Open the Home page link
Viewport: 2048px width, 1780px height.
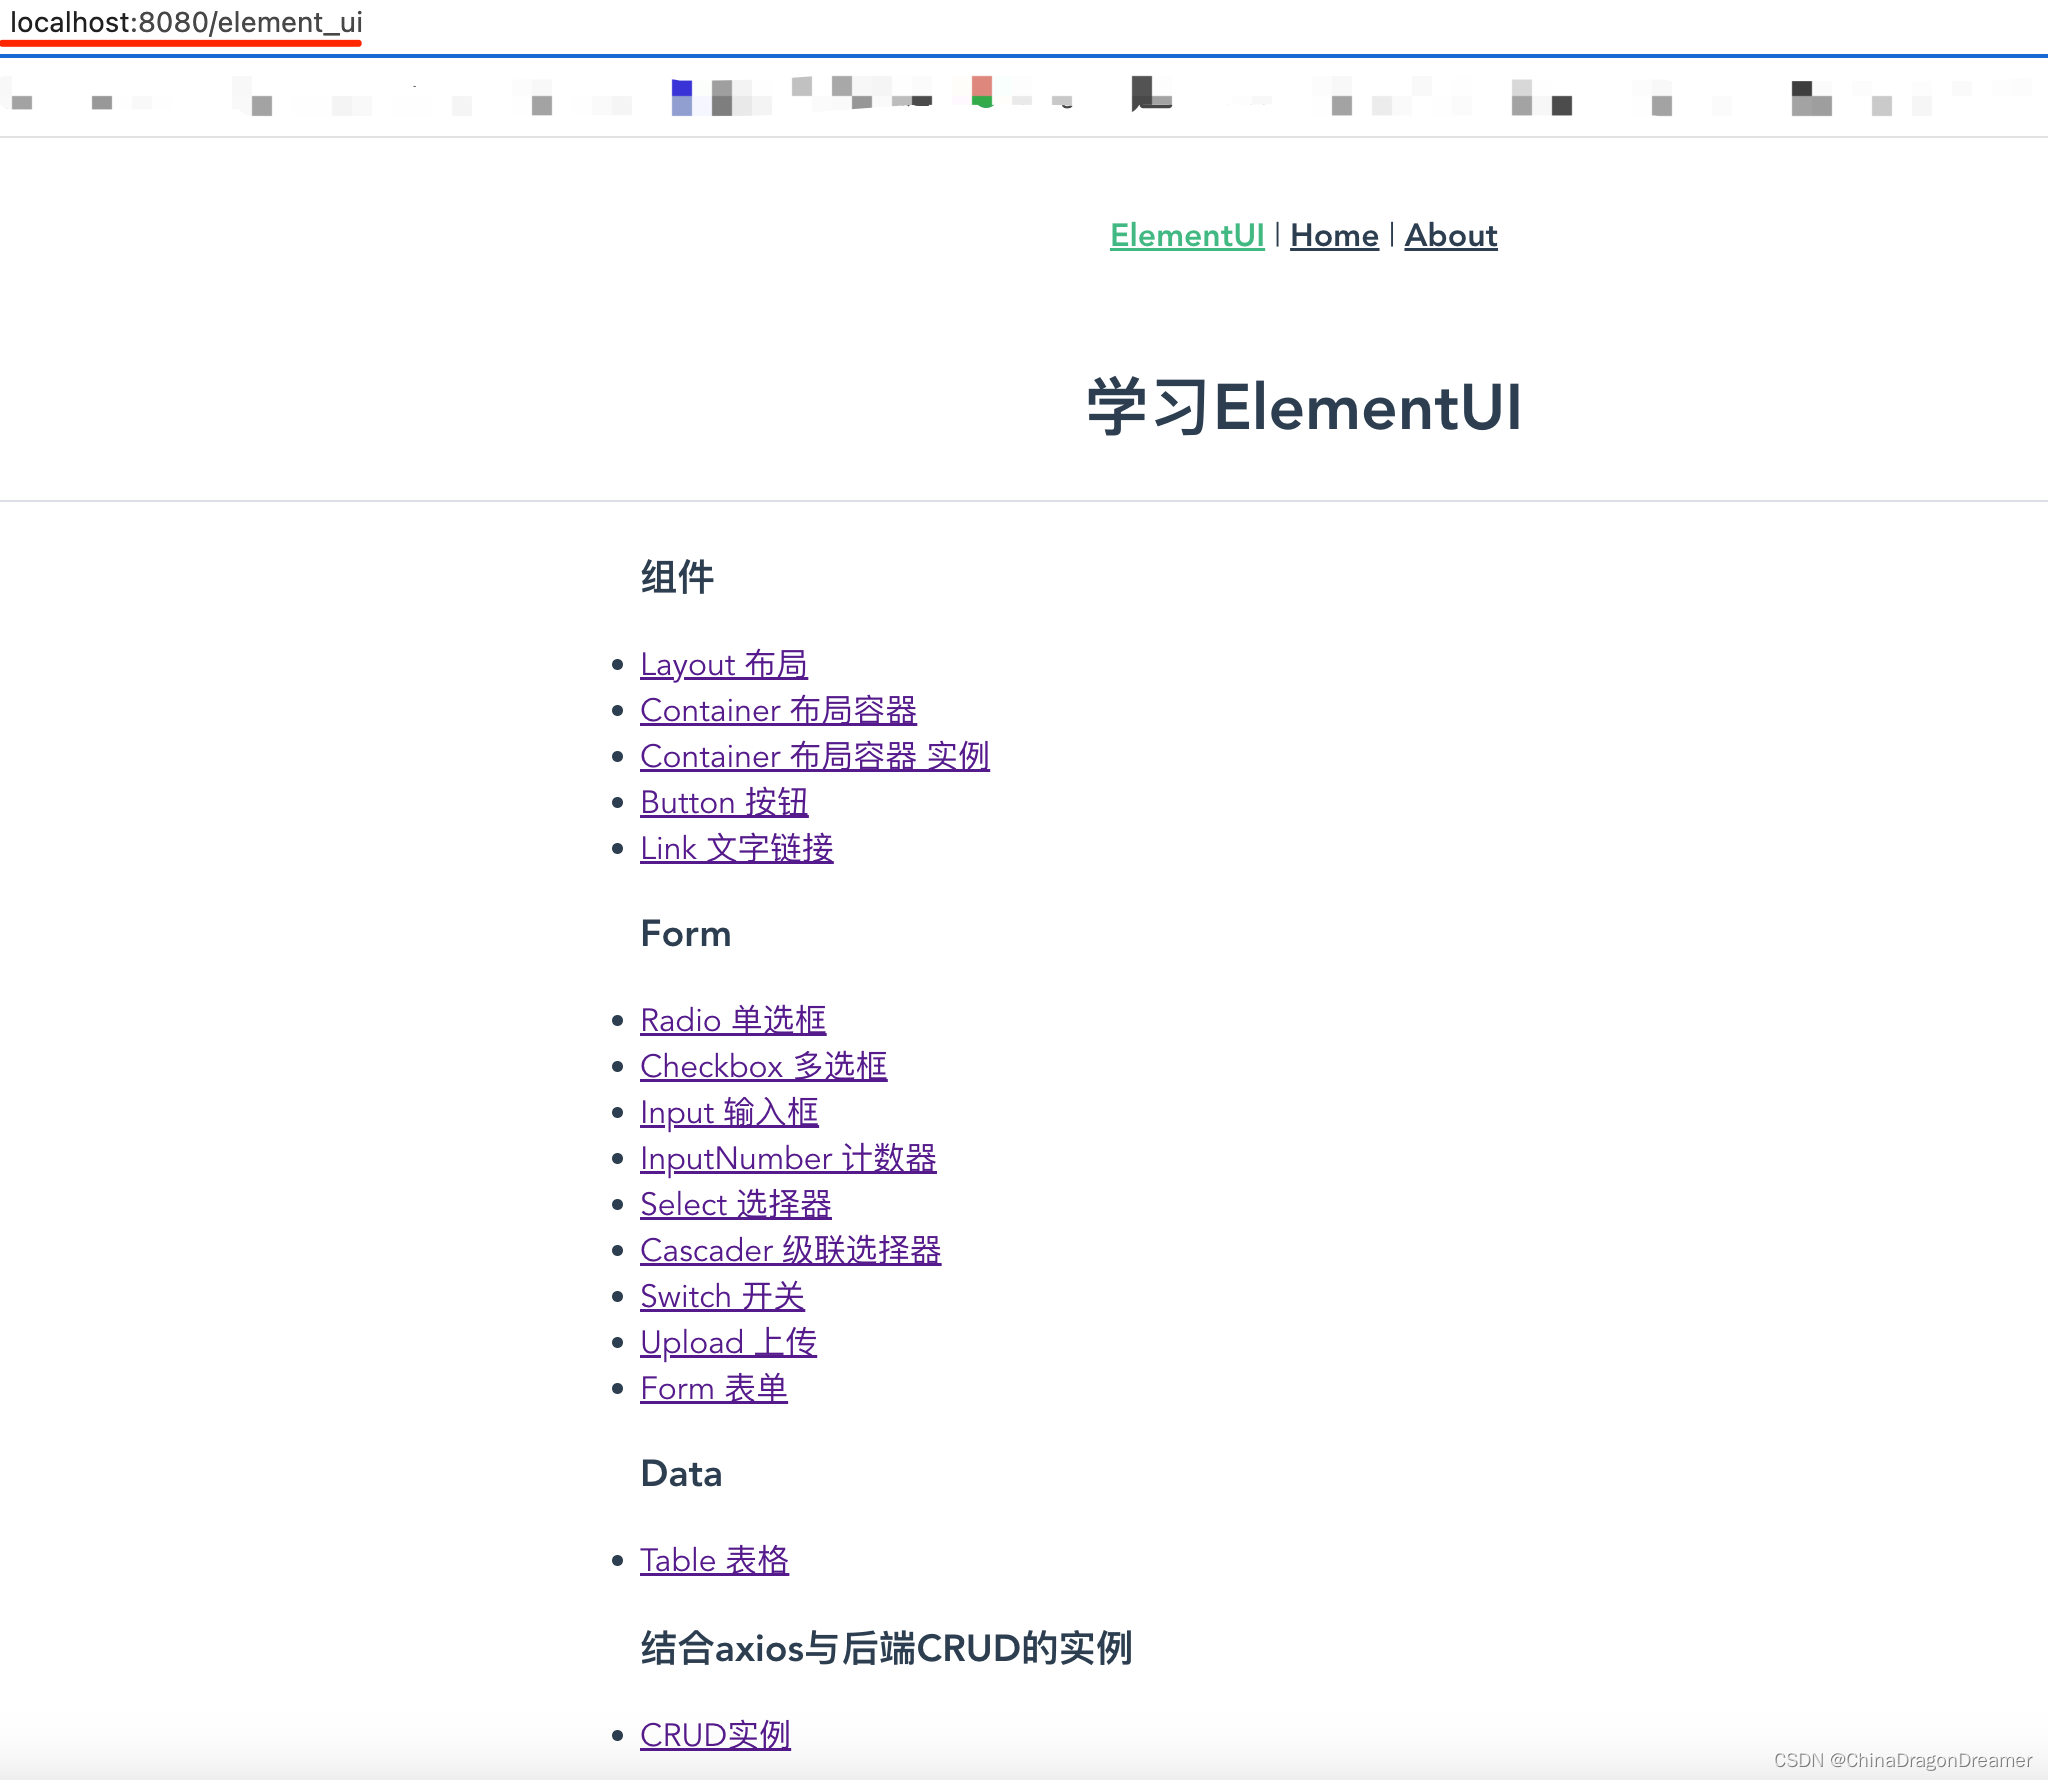[1334, 235]
